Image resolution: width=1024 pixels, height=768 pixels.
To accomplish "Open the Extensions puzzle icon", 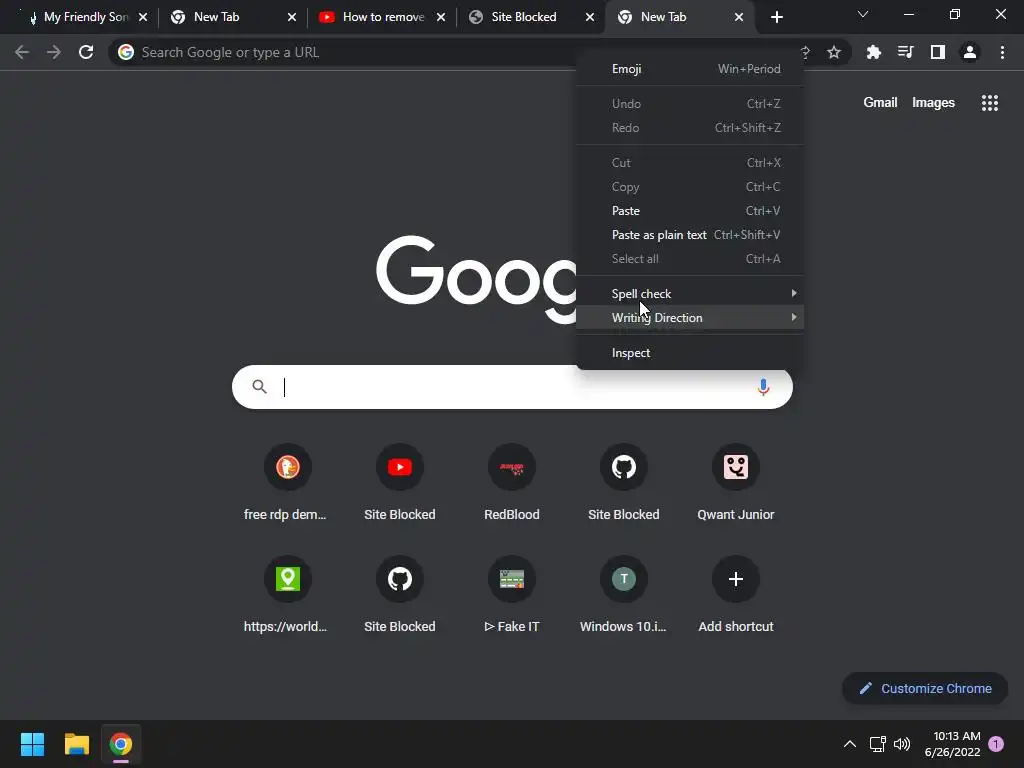I will click(873, 52).
